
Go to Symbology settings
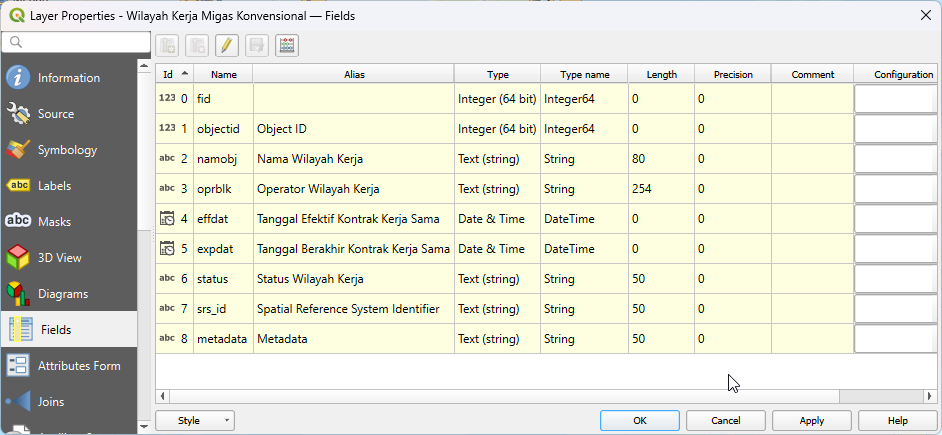tap(67, 150)
